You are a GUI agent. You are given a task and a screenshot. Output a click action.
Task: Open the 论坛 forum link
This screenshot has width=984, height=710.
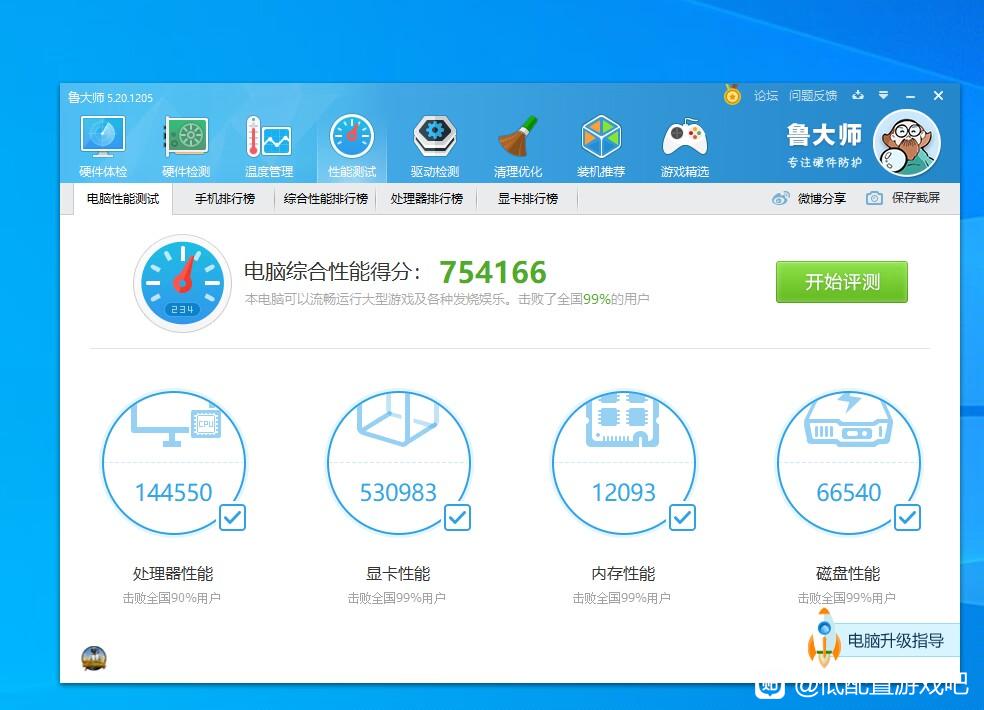(766, 95)
